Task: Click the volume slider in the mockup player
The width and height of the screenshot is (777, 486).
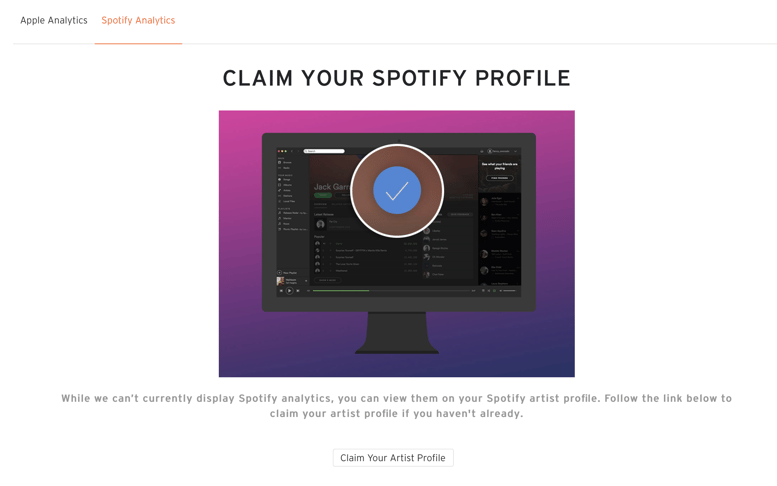Action: pos(509,291)
